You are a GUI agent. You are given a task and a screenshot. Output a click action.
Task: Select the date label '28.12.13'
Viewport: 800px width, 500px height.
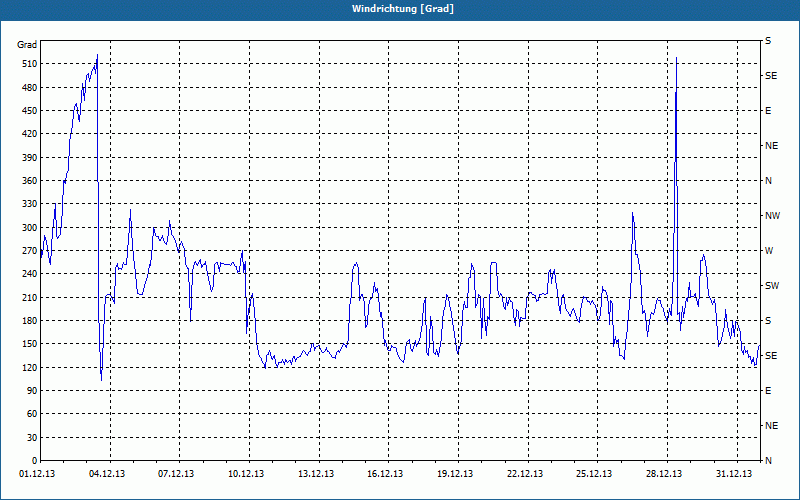(664, 474)
